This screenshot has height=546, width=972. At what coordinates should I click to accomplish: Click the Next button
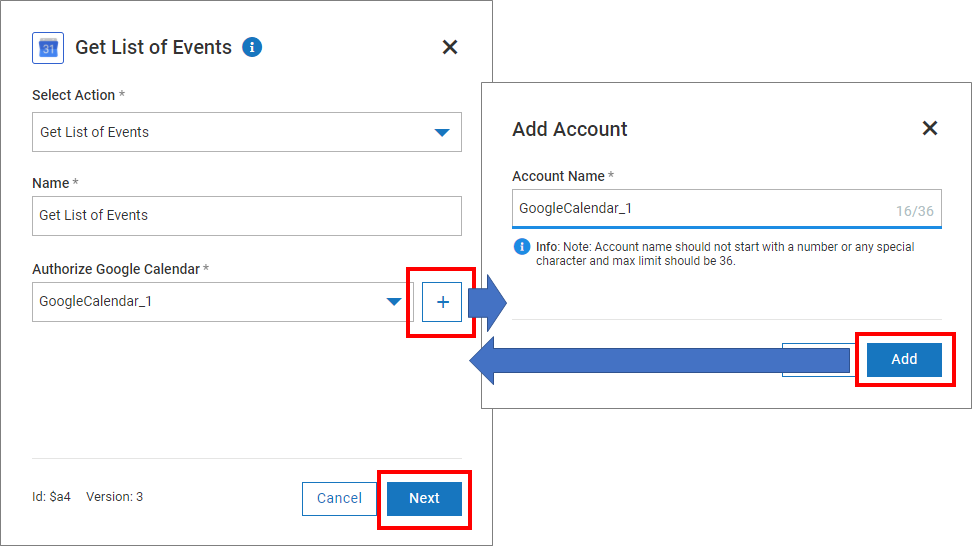click(x=424, y=498)
